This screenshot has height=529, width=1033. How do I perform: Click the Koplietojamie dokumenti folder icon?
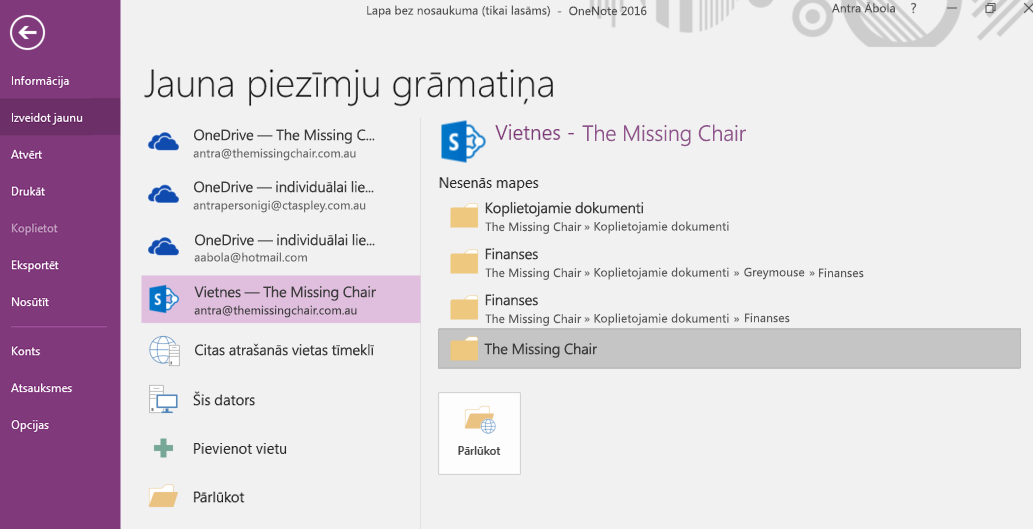(x=464, y=216)
